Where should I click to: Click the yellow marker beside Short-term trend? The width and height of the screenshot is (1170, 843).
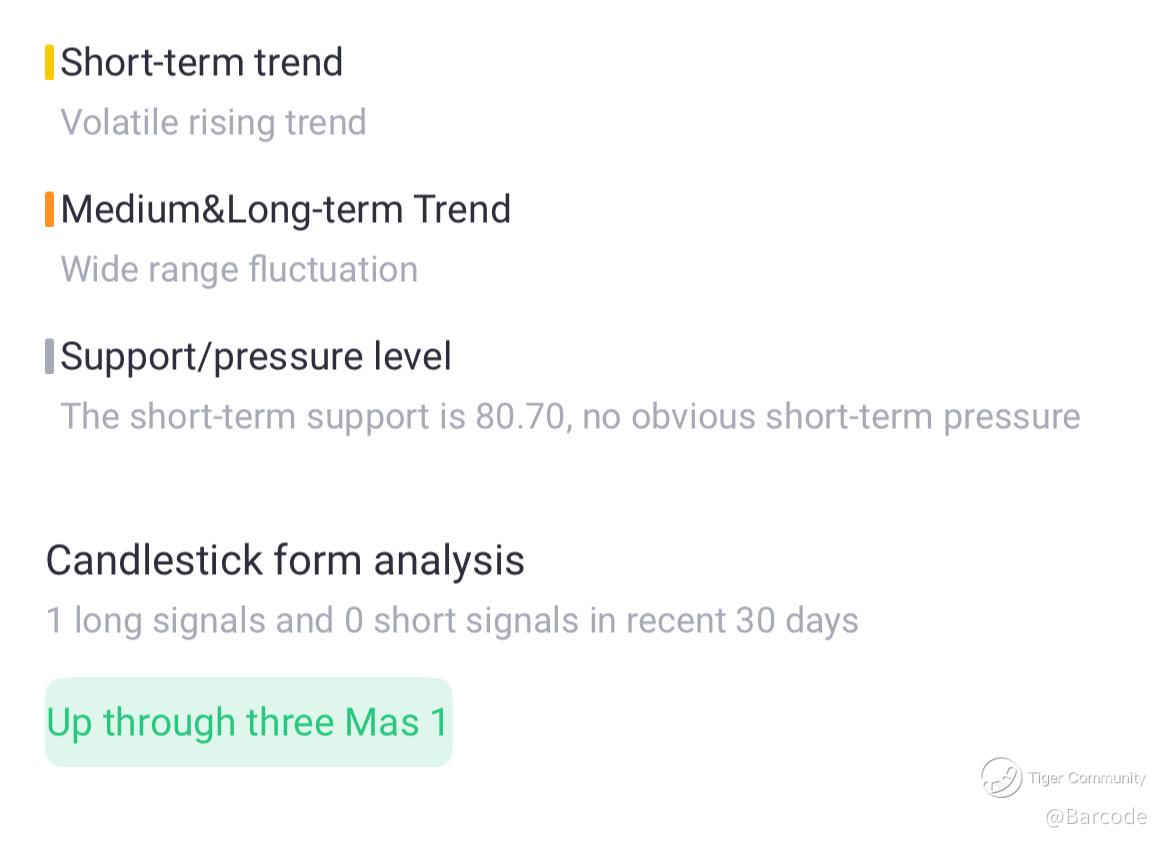pos(49,63)
